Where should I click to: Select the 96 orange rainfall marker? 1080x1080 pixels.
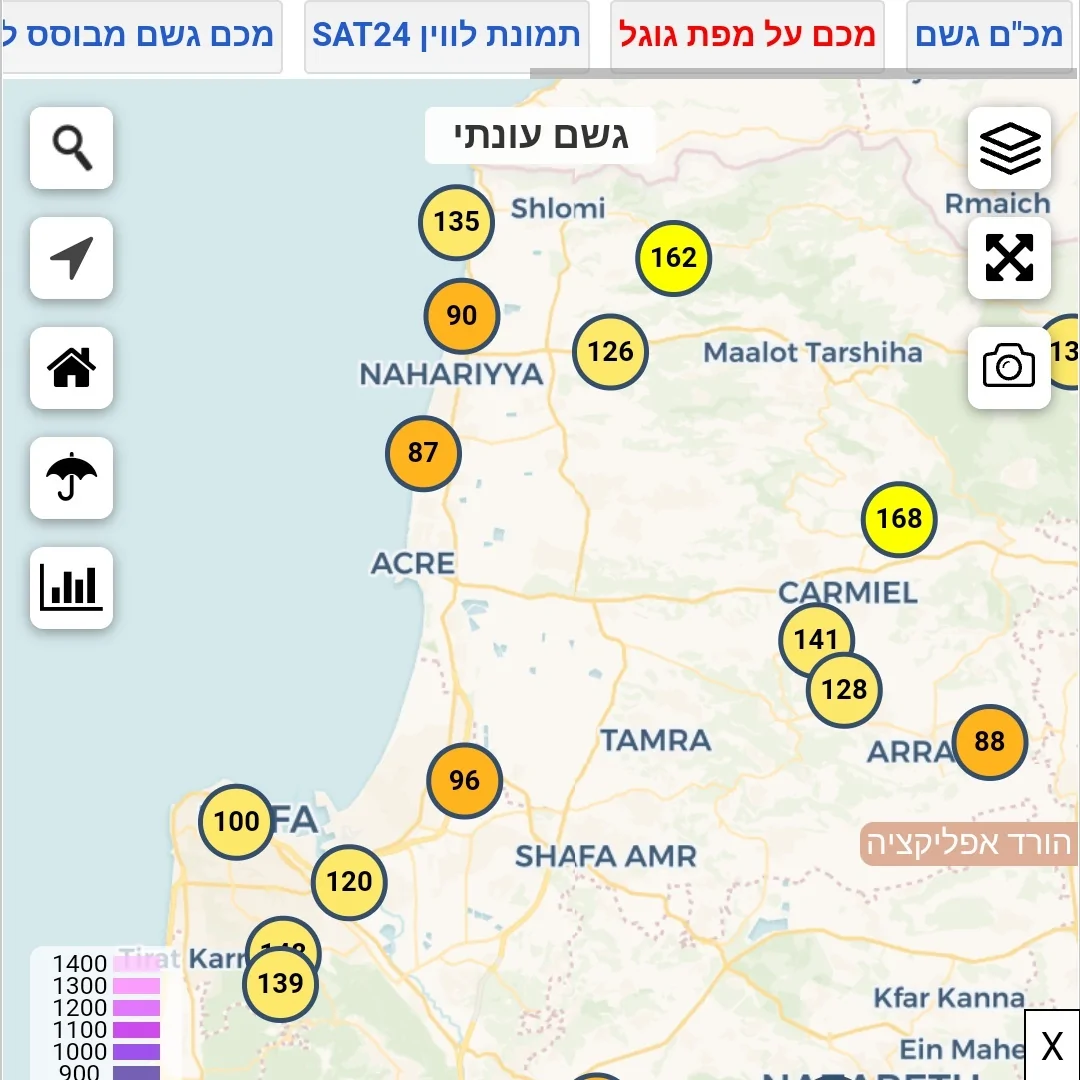464,781
